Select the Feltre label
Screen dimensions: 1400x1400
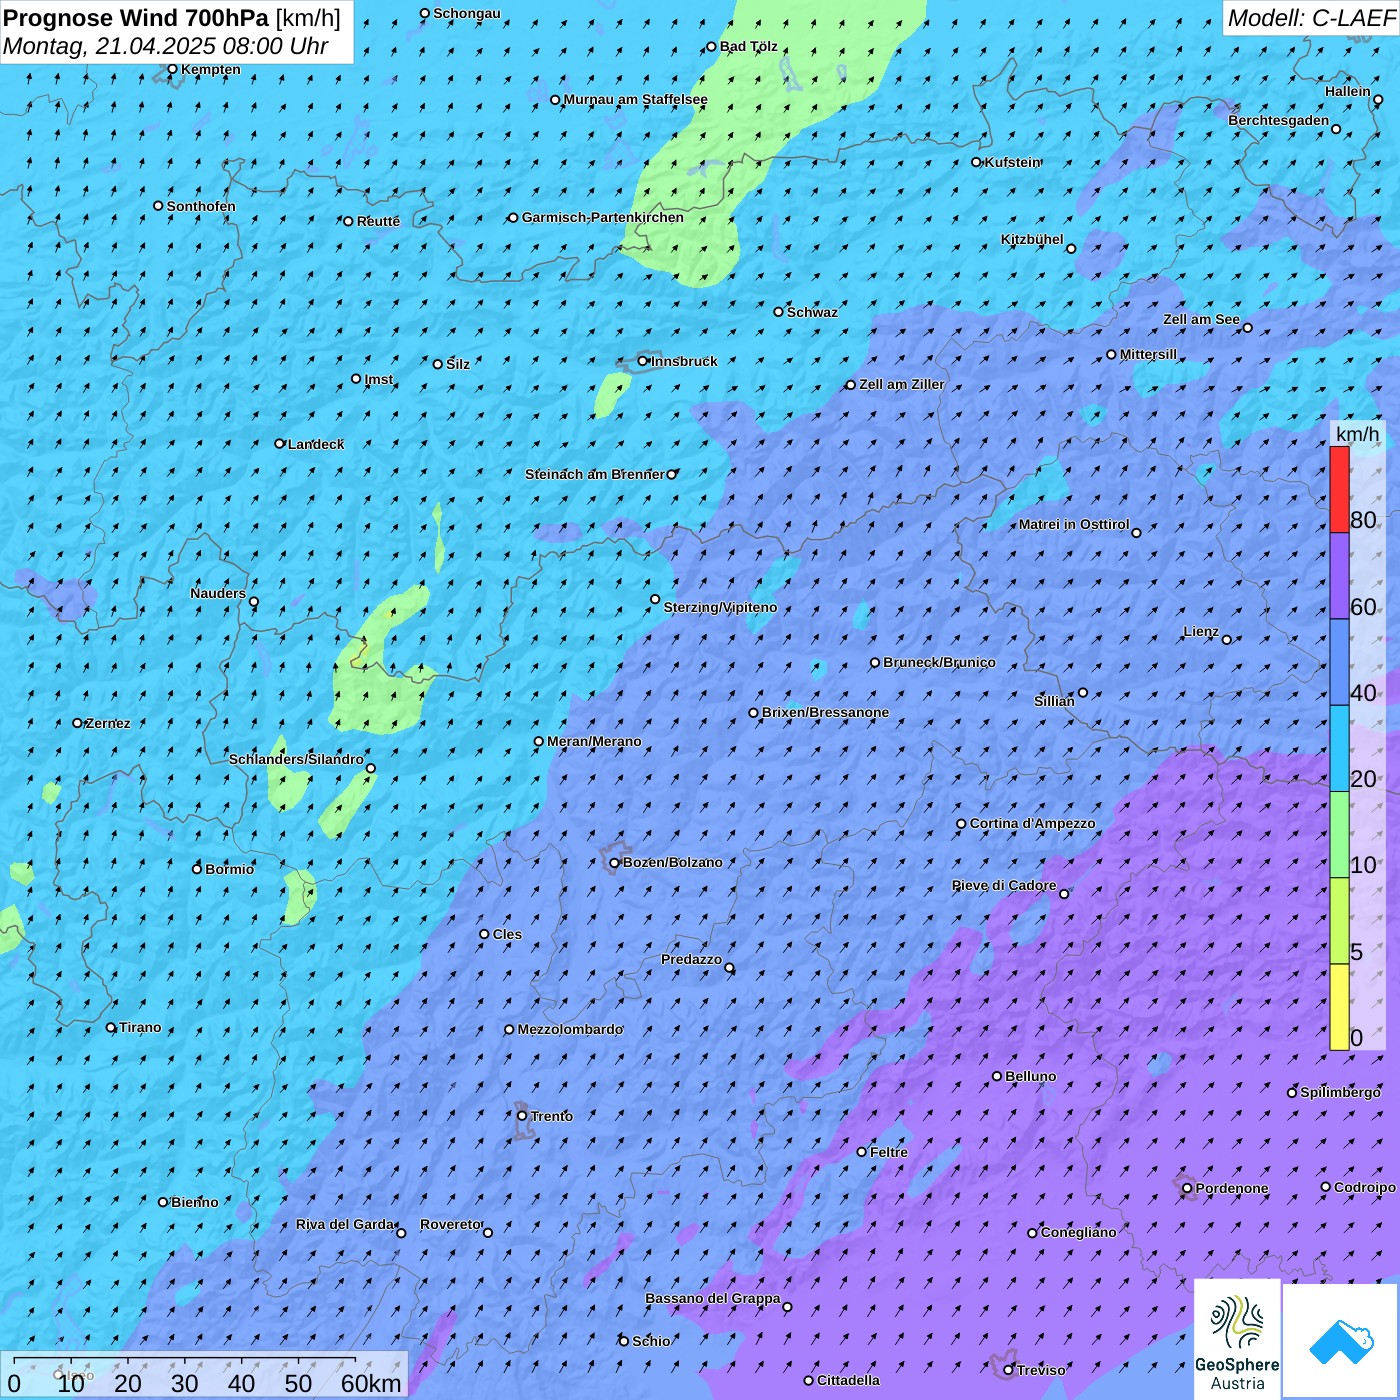[889, 1152]
